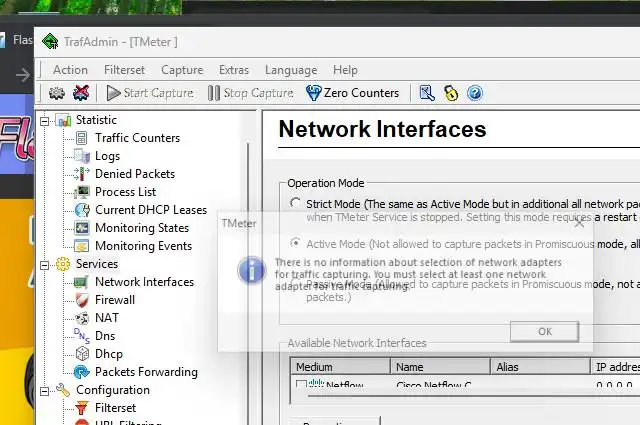Click the red X disconnect toolbar icon
Image resolution: width=640 pixels, height=425 pixels.
pos(81,93)
